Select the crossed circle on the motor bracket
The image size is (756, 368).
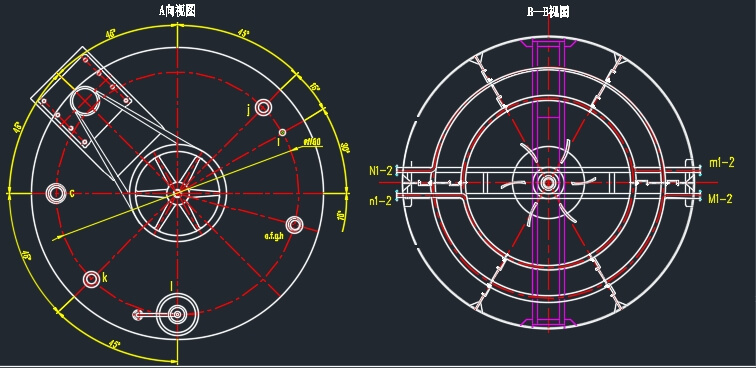tap(85, 101)
